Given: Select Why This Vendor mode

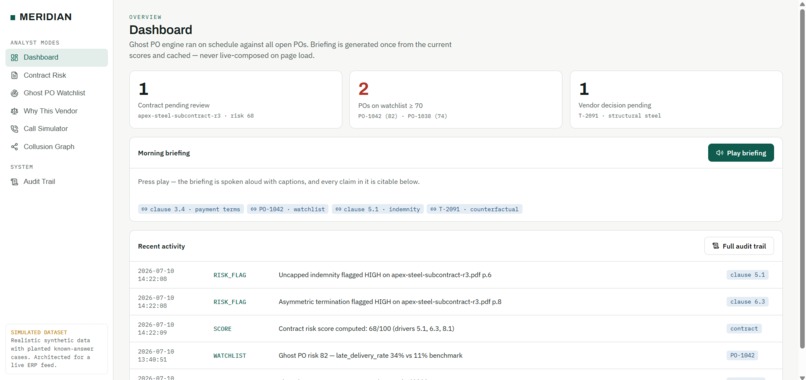Looking at the screenshot, I should 57,111.
